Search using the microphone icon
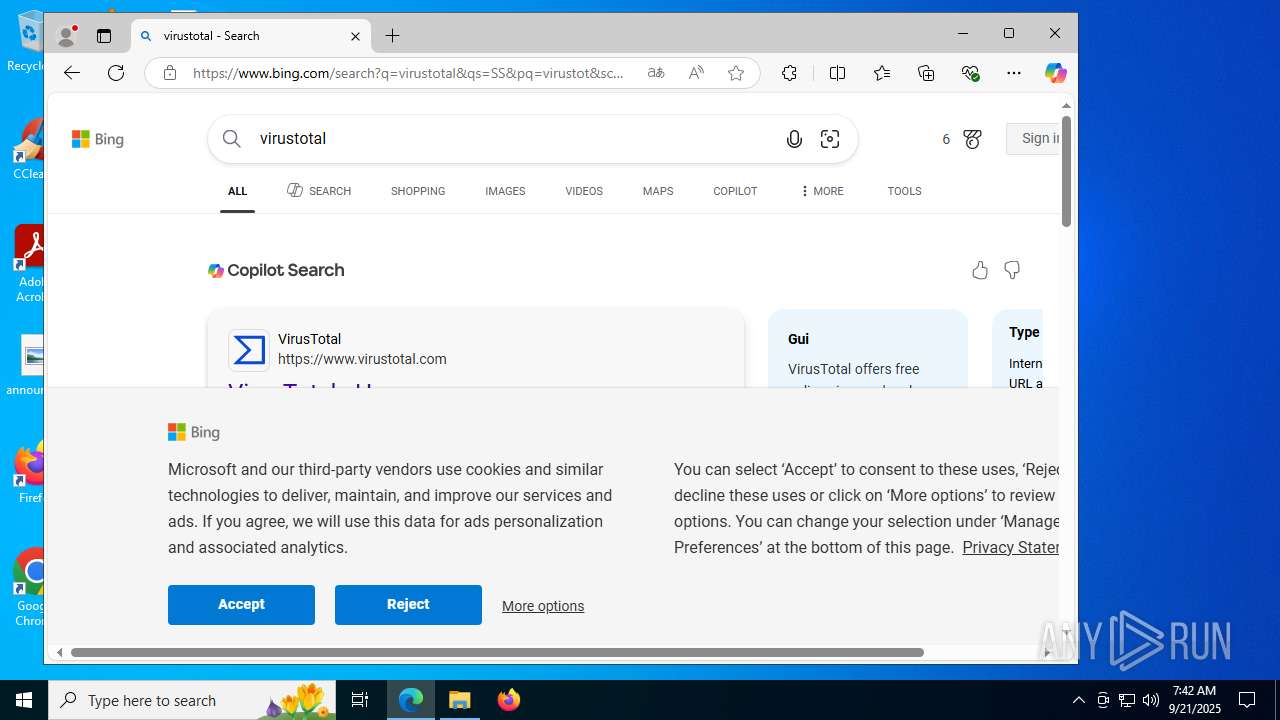Image resolution: width=1280 pixels, height=720 pixels. 794,139
